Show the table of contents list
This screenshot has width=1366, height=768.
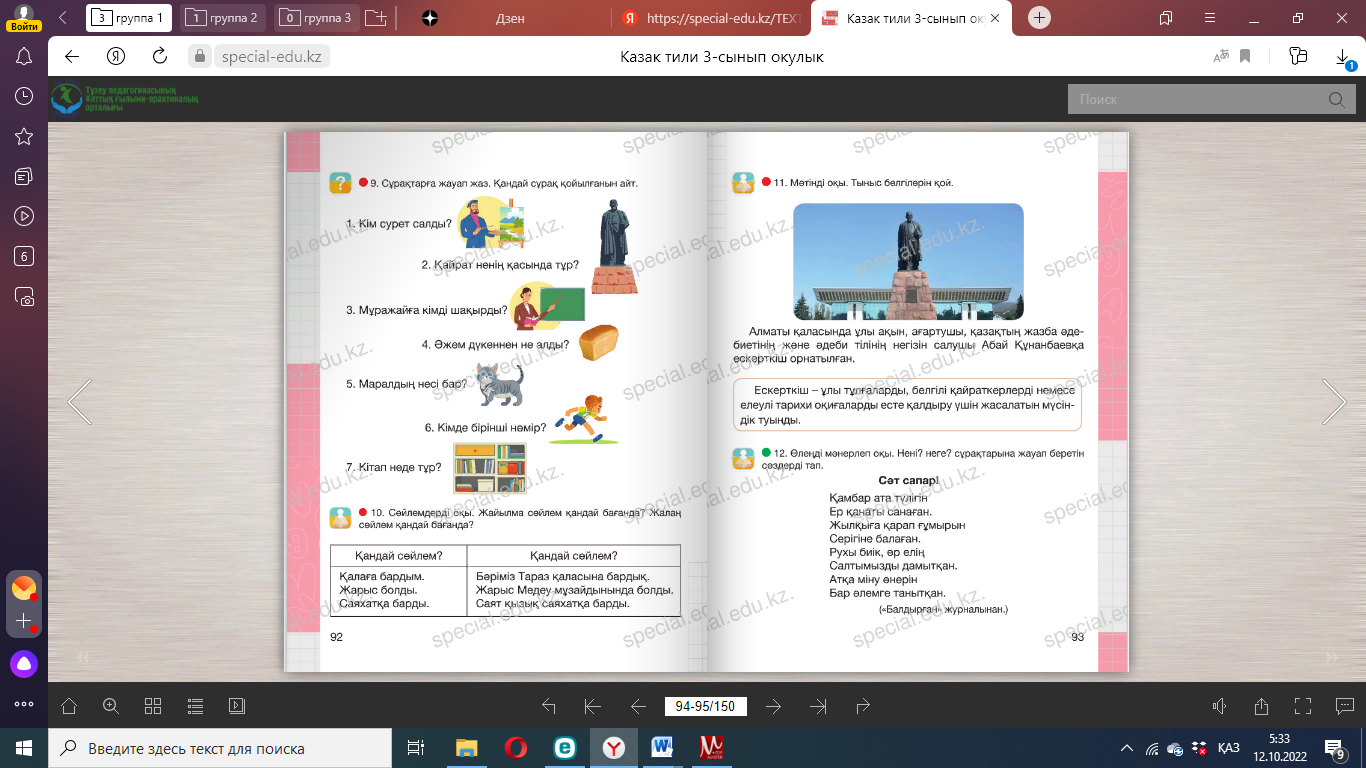point(195,706)
